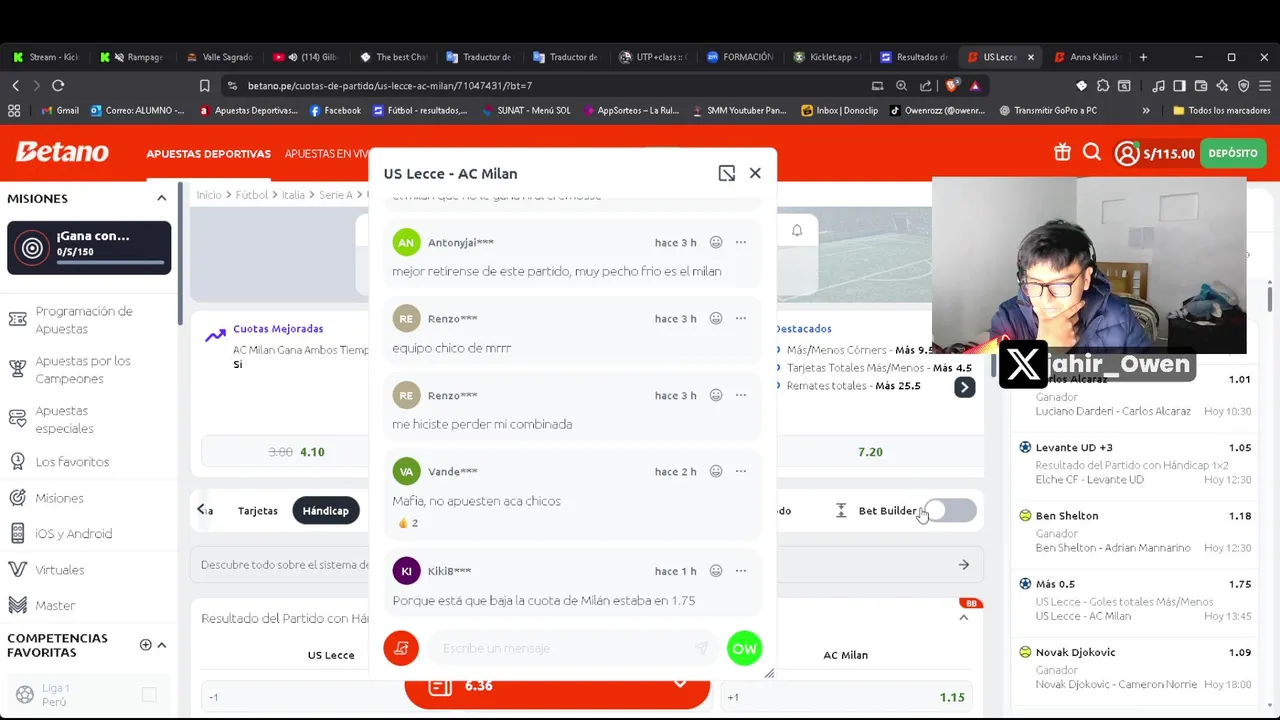Screen dimensions: 1280x720
Task: Open the Betano search icon
Action: 1092,153
